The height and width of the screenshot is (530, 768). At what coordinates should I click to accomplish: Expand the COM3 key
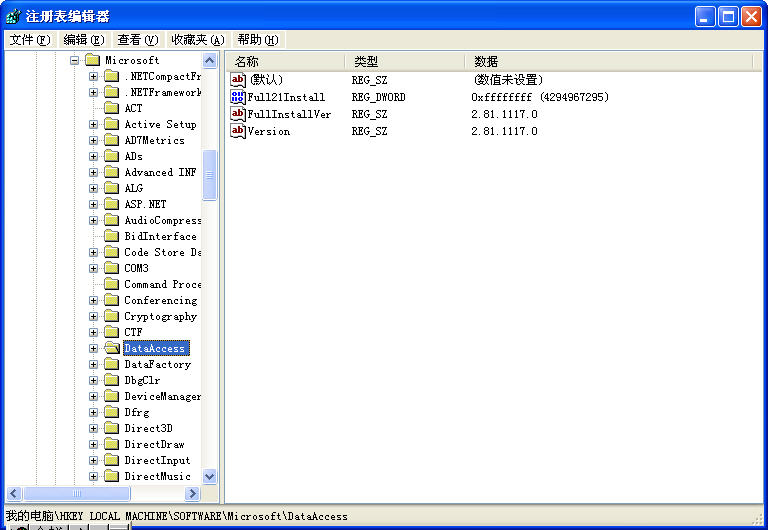coord(93,268)
